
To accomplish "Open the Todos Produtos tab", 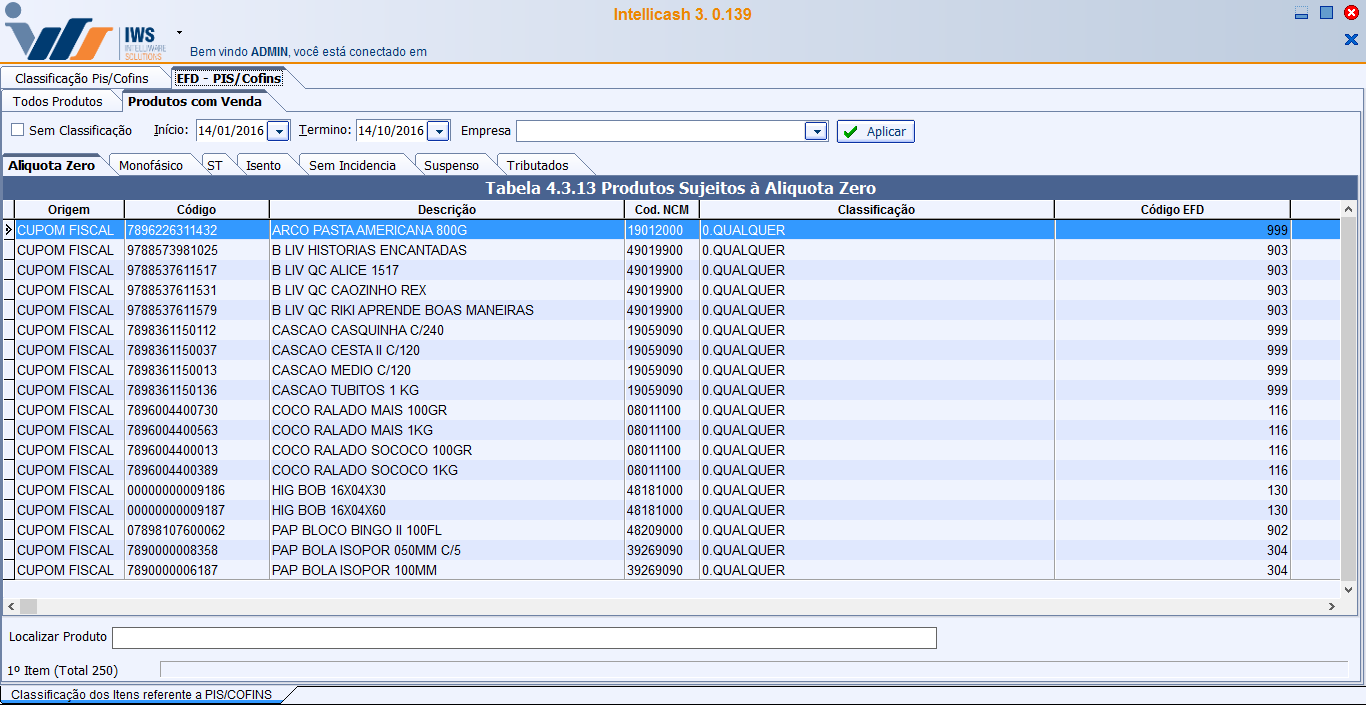I will tap(58, 101).
